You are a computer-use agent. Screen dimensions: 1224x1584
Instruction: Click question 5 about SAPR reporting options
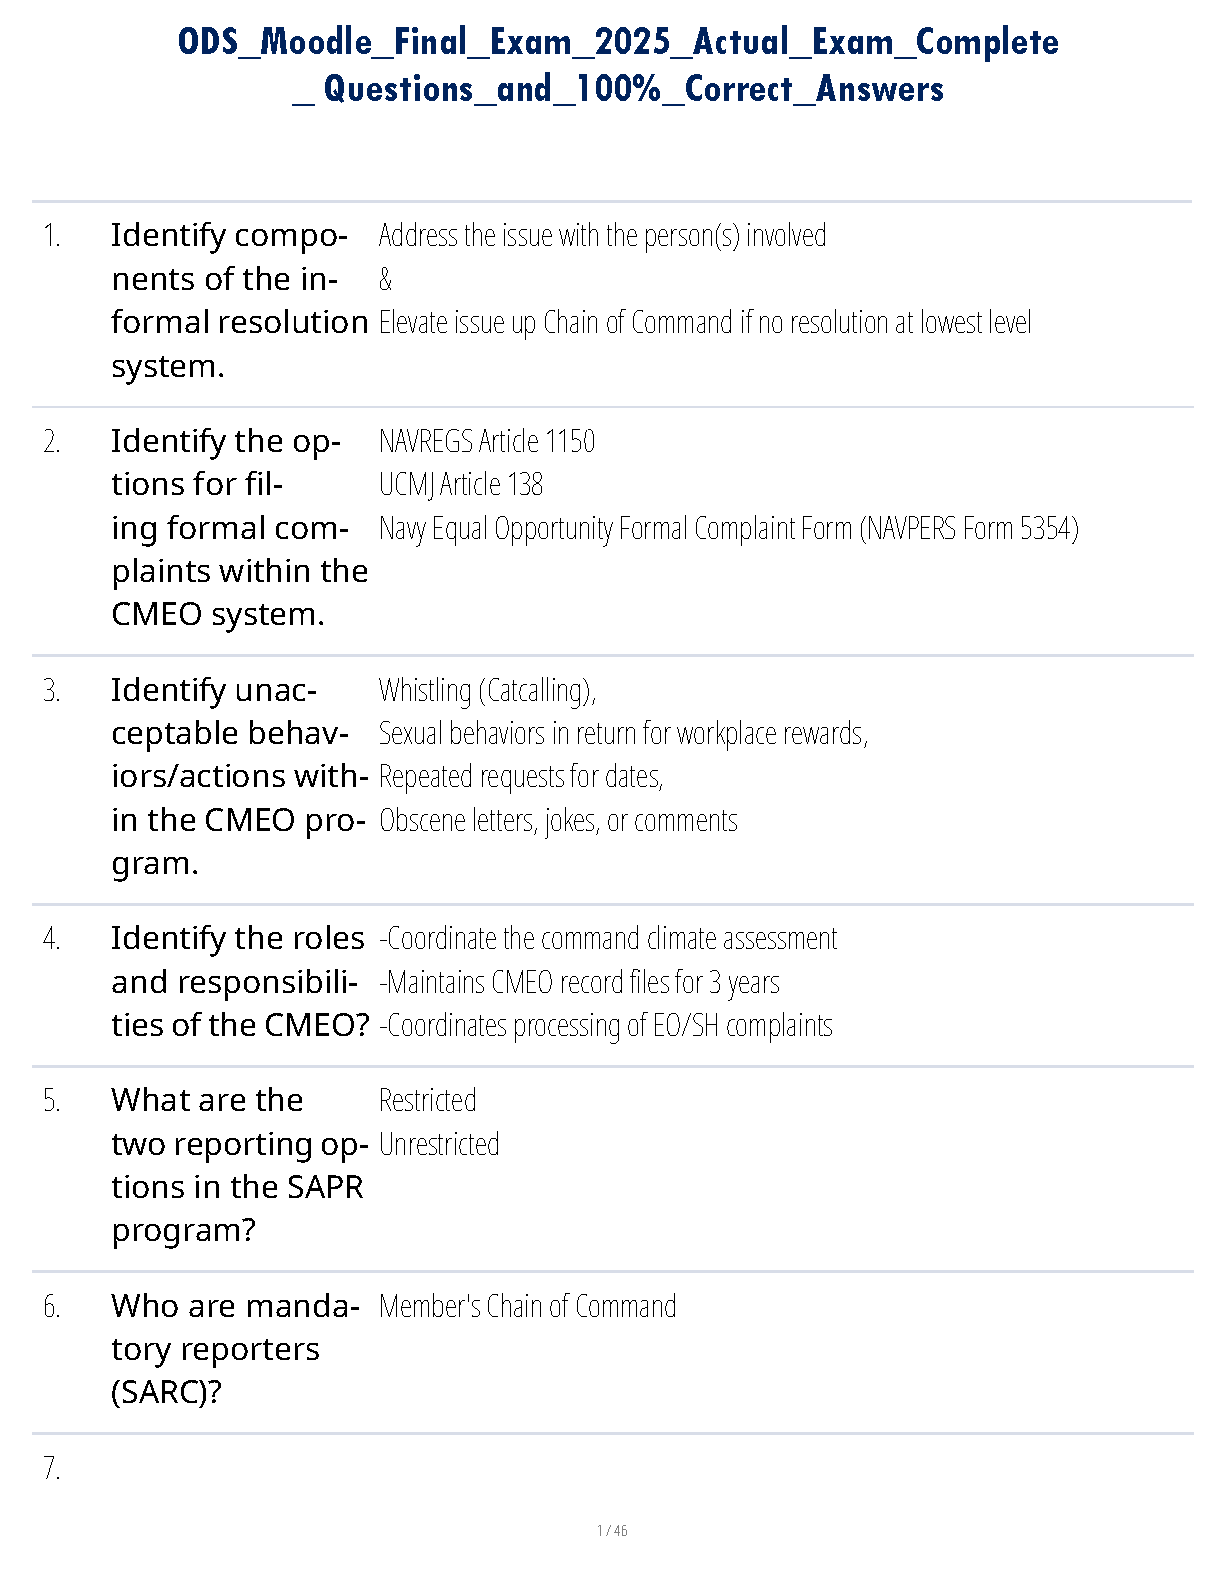tap(239, 1165)
